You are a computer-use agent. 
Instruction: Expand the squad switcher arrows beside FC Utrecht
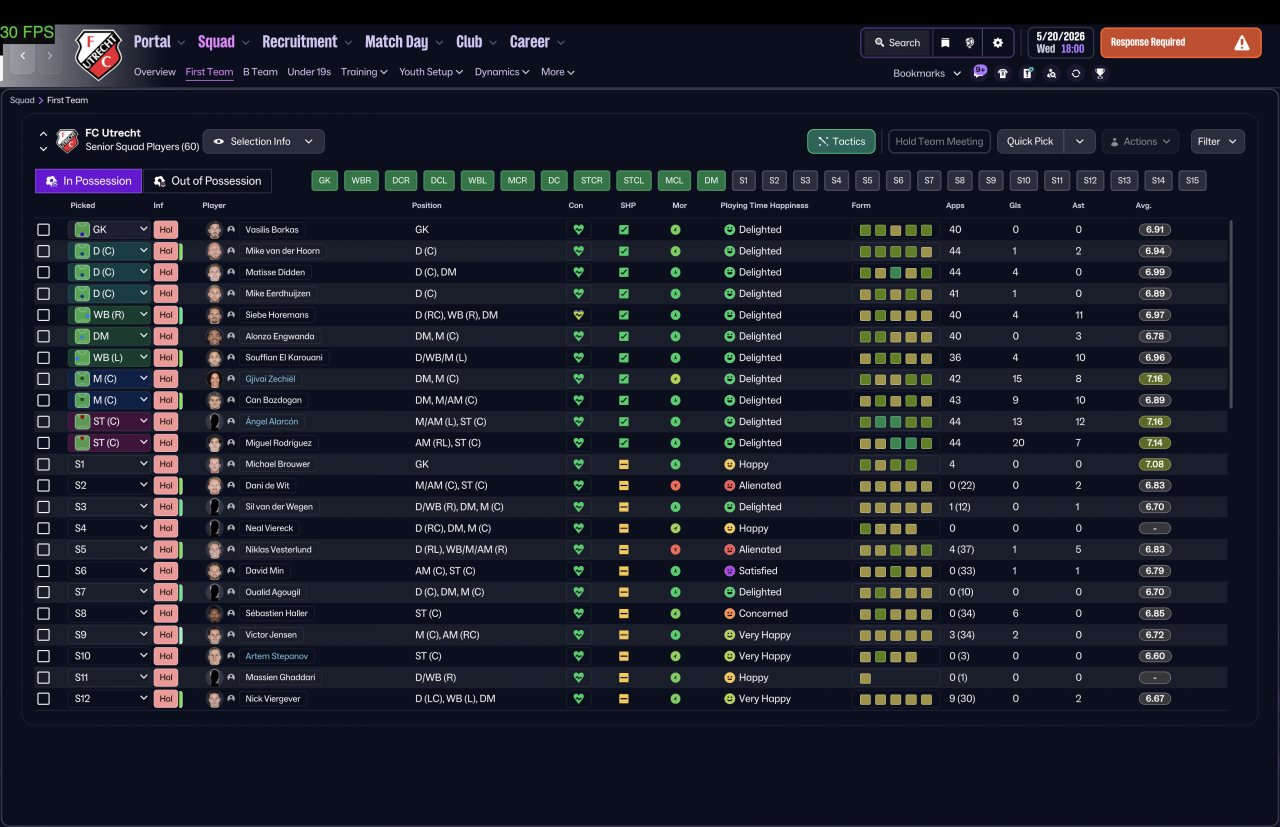coord(43,141)
